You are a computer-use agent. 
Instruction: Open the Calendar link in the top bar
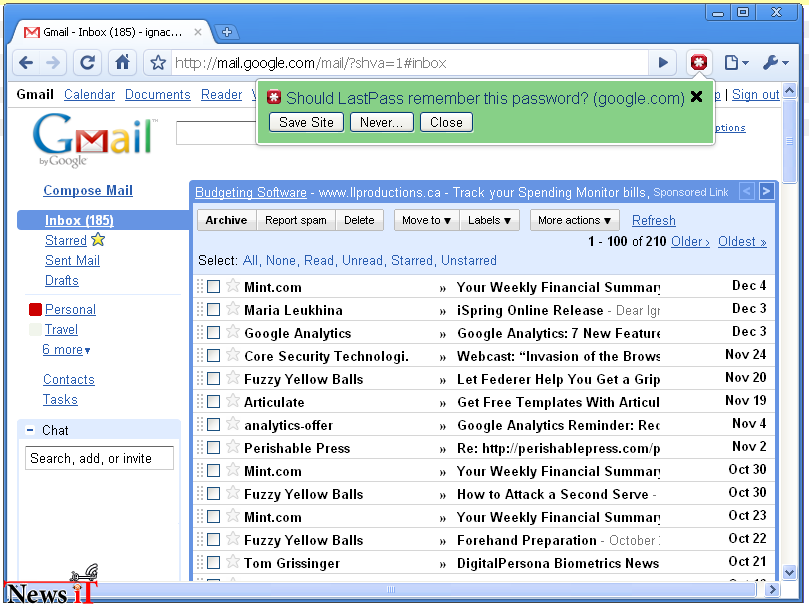pos(89,94)
